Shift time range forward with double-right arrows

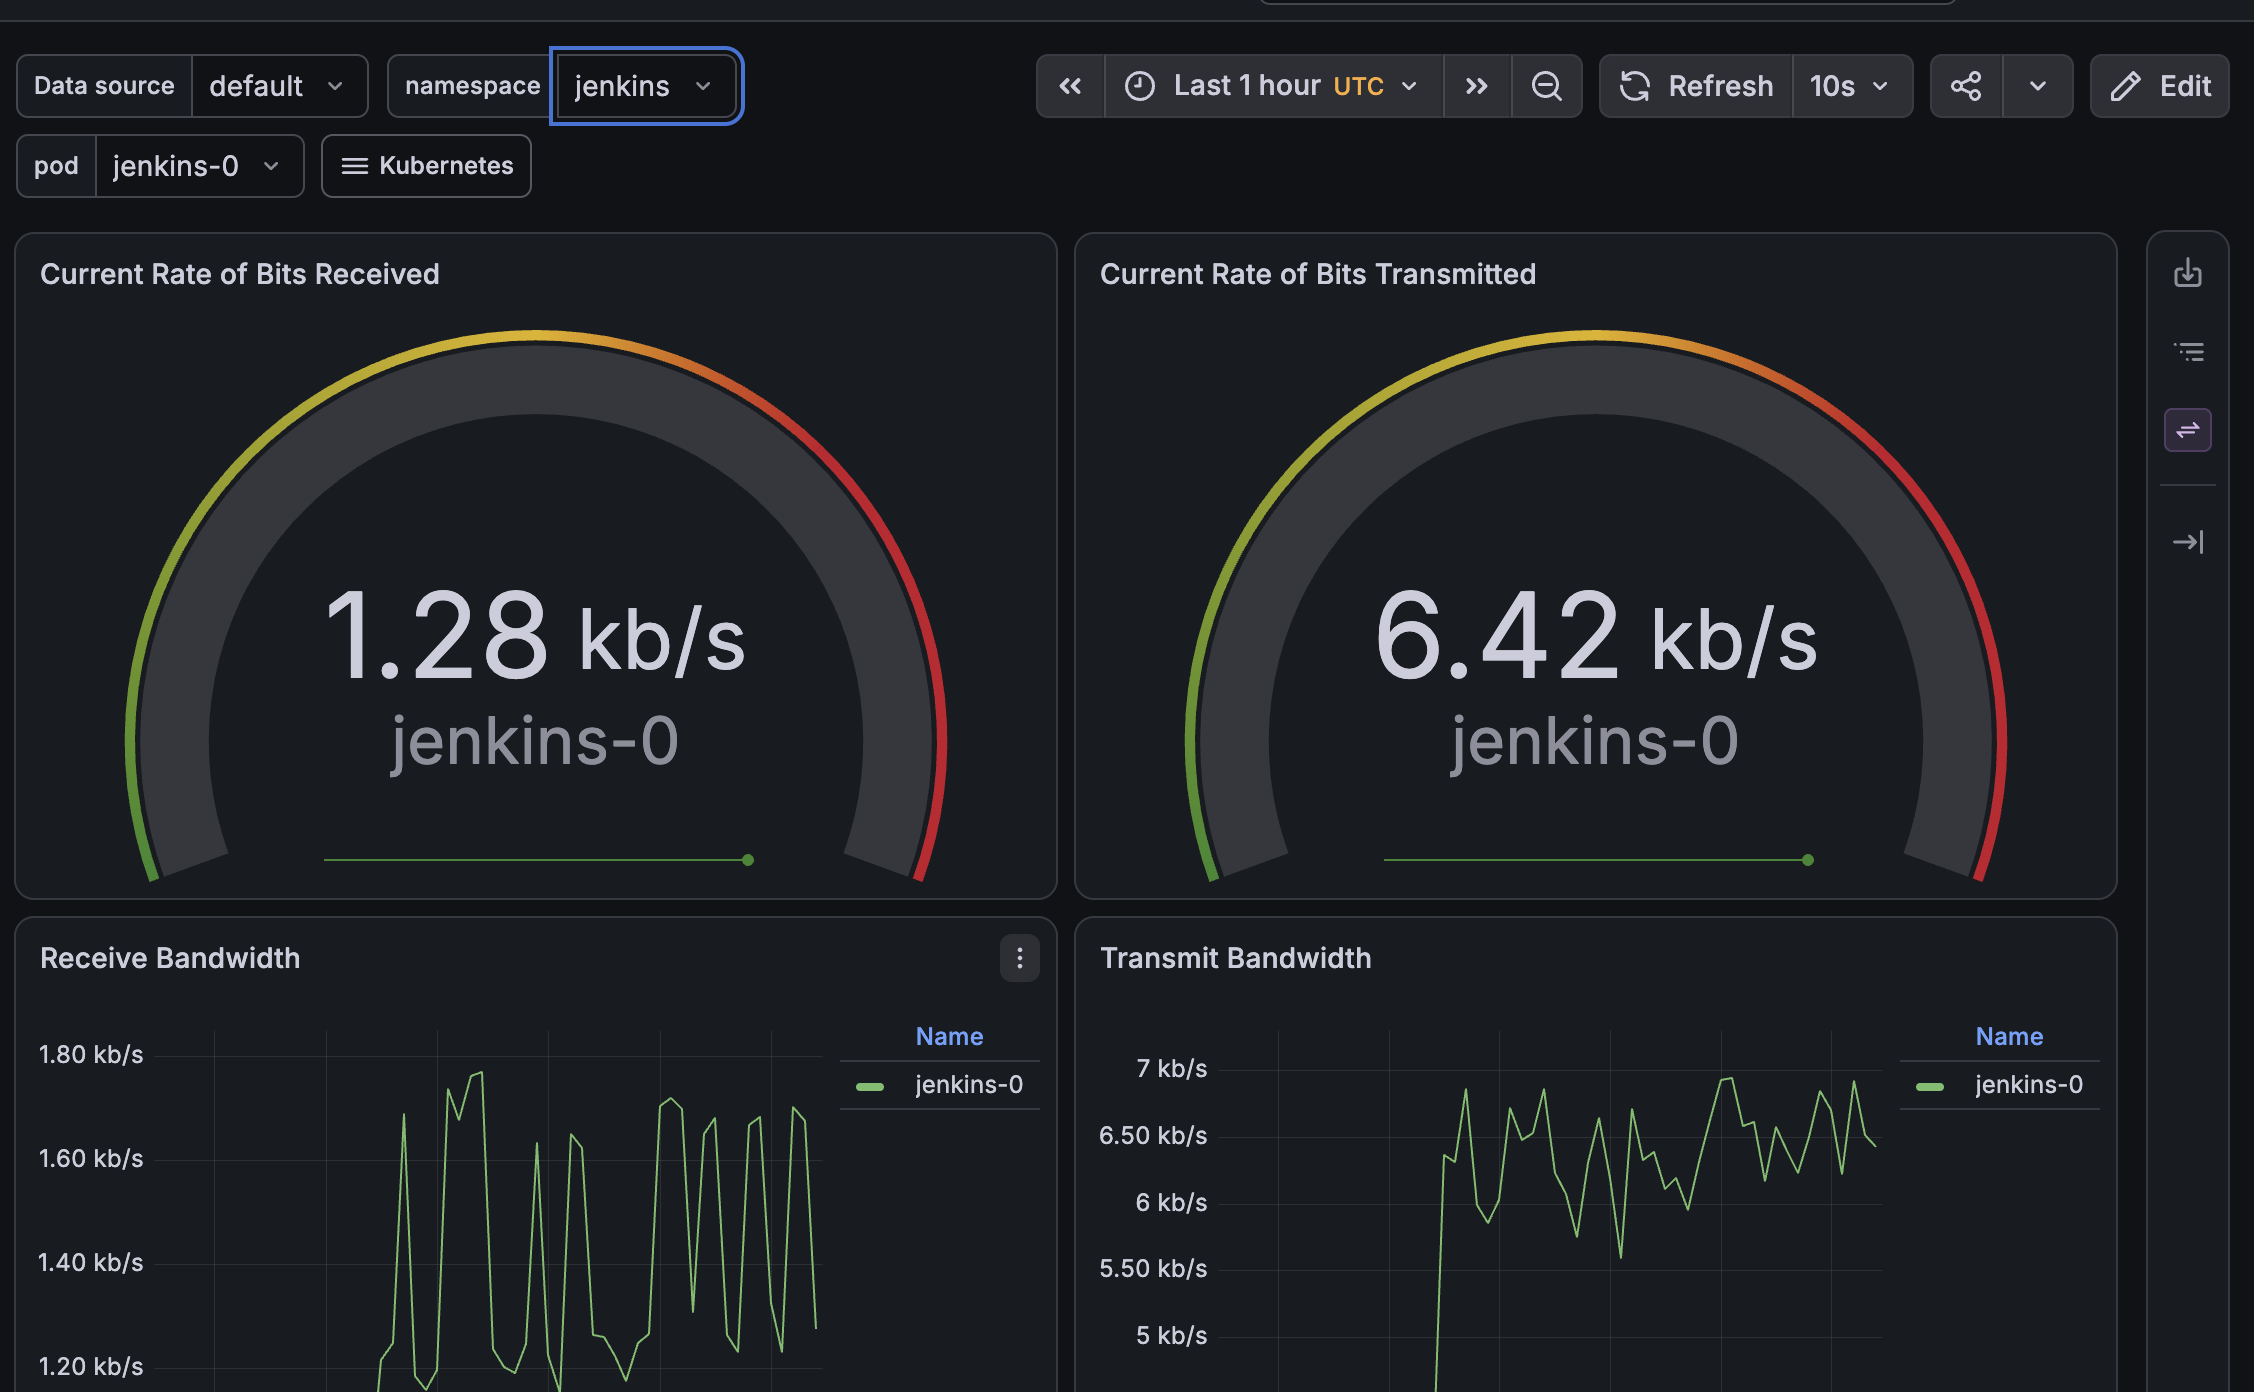click(x=1477, y=86)
